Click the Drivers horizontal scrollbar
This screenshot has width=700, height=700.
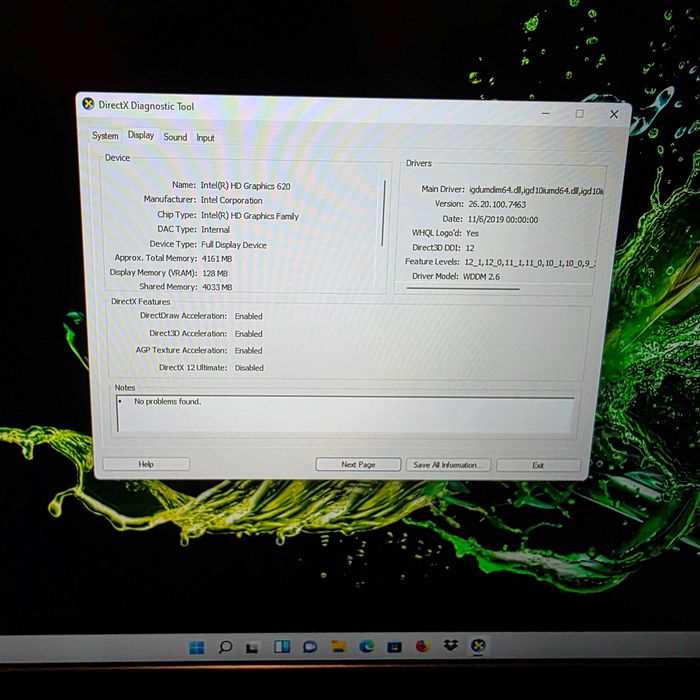463,289
